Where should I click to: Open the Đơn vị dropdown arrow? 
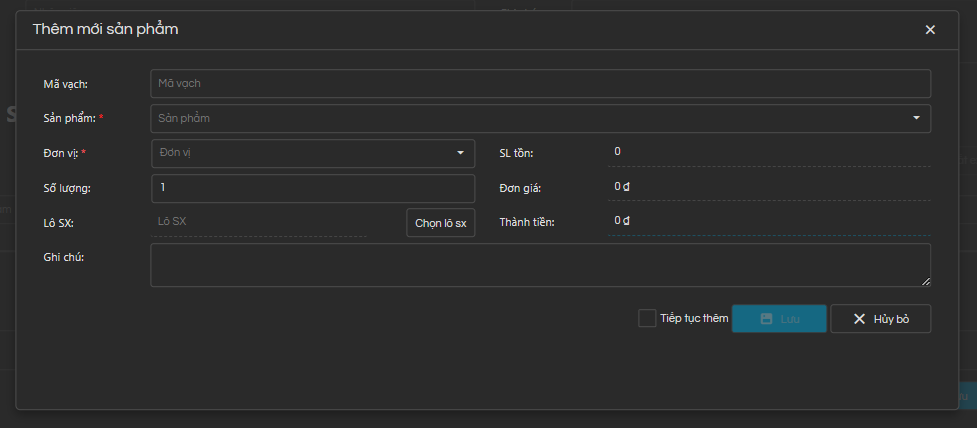[x=460, y=153]
